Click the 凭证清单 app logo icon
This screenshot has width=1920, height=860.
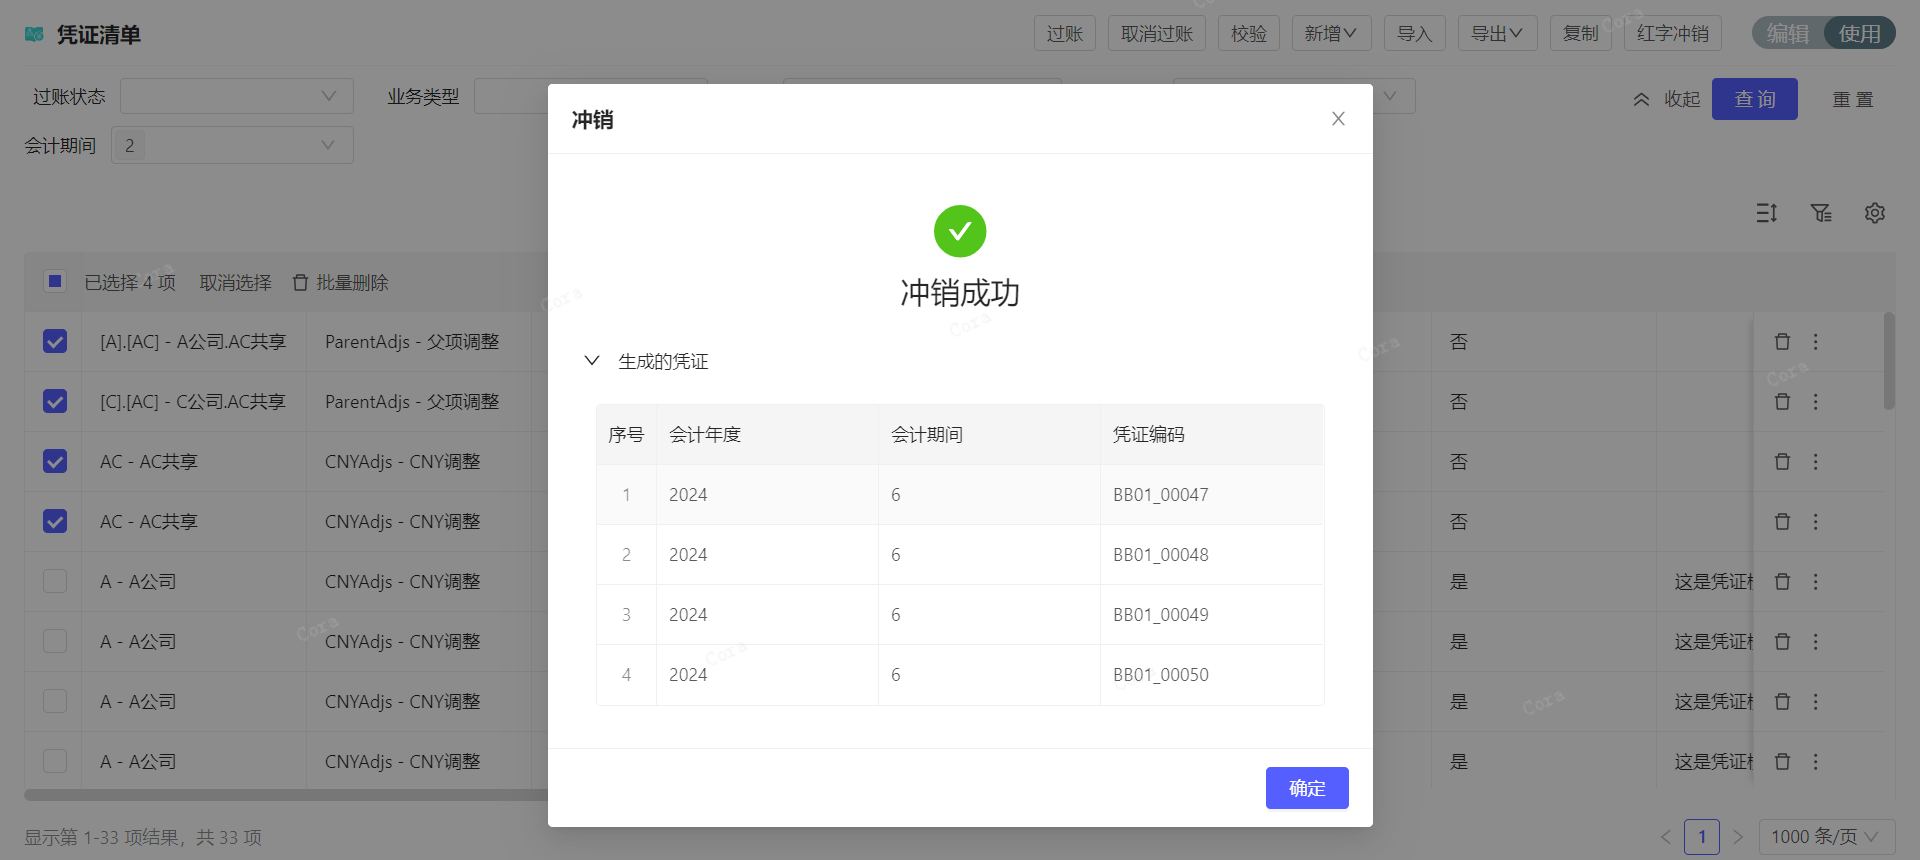point(35,35)
